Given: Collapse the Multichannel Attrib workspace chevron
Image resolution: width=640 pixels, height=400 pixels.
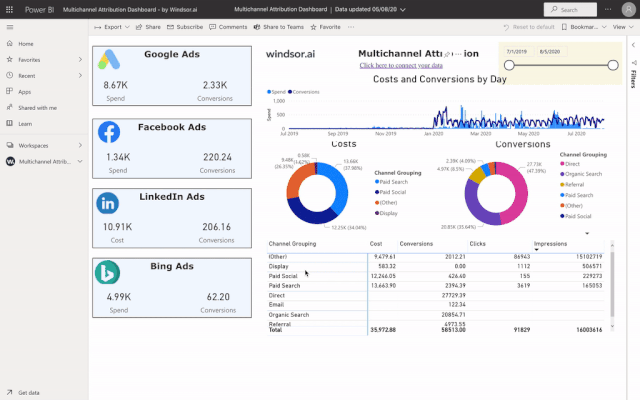Looking at the screenshot, I should pos(80,162).
